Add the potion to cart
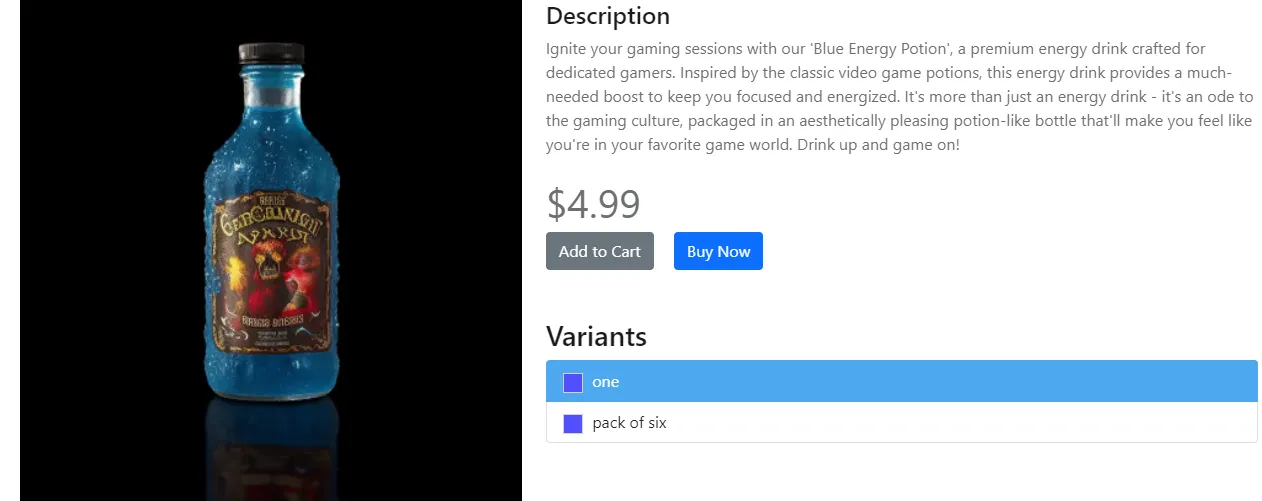 [x=599, y=252]
